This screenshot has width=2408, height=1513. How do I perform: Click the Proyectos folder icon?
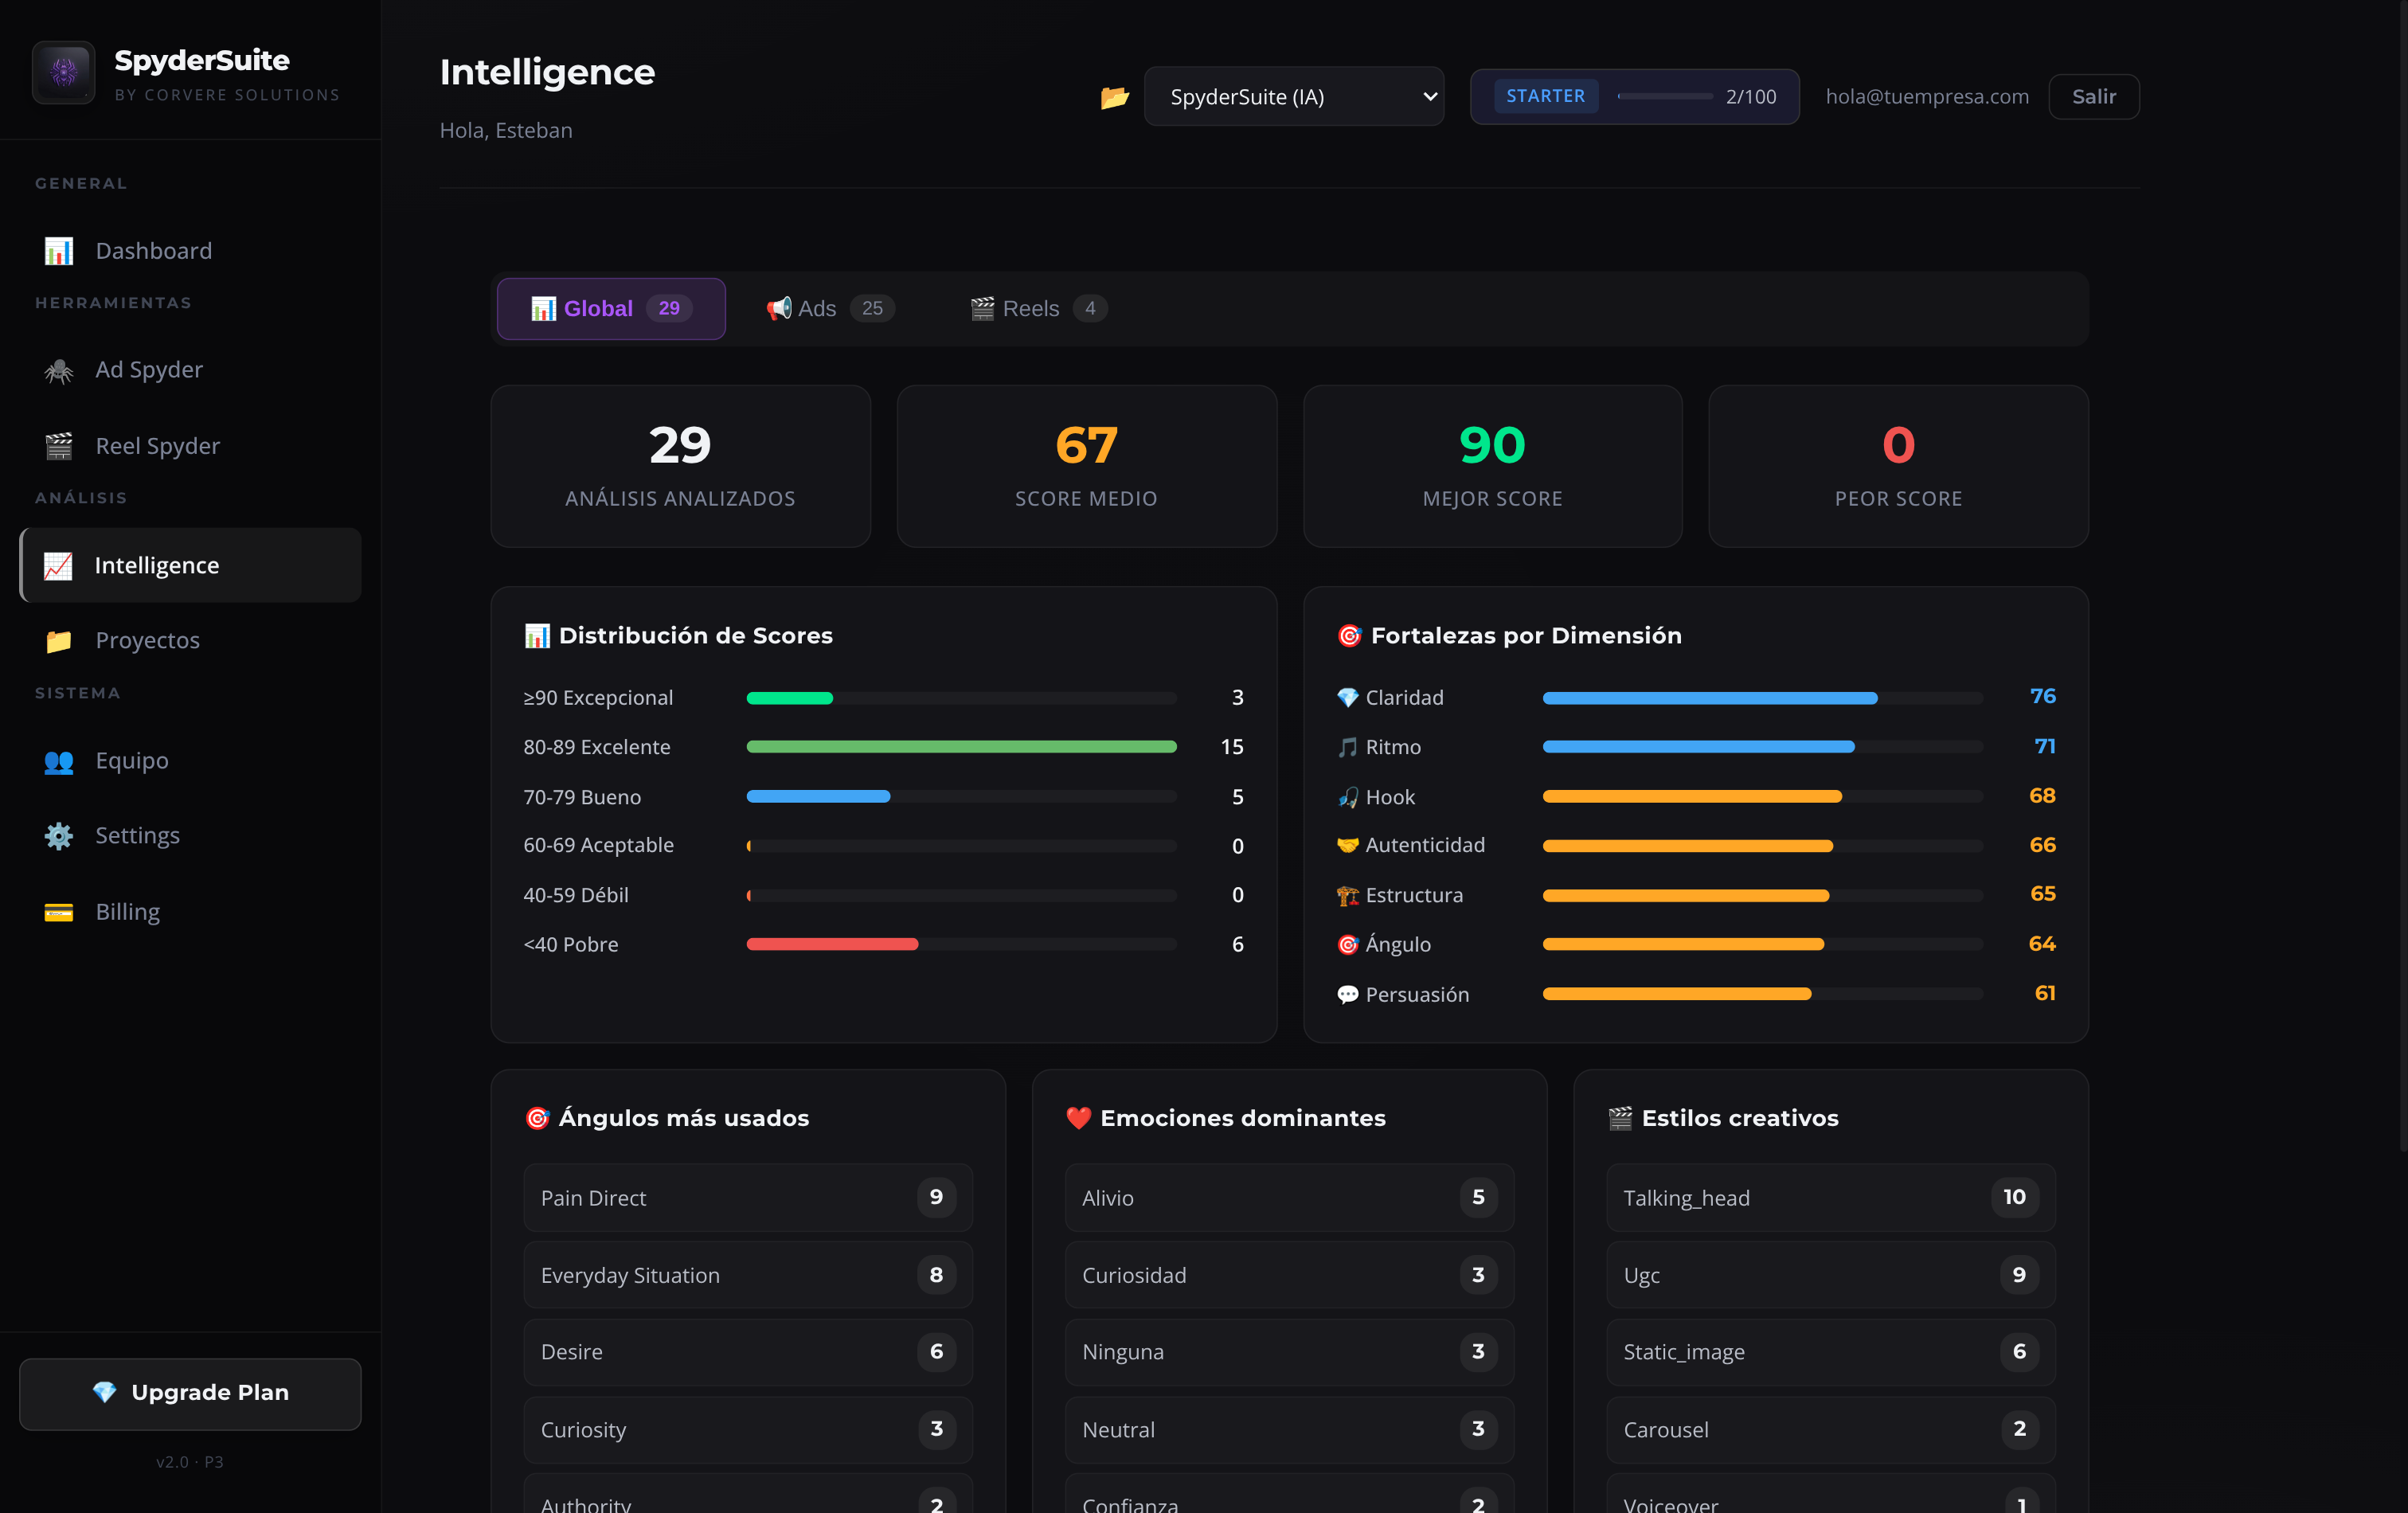pyautogui.click(x=59, y=641)
